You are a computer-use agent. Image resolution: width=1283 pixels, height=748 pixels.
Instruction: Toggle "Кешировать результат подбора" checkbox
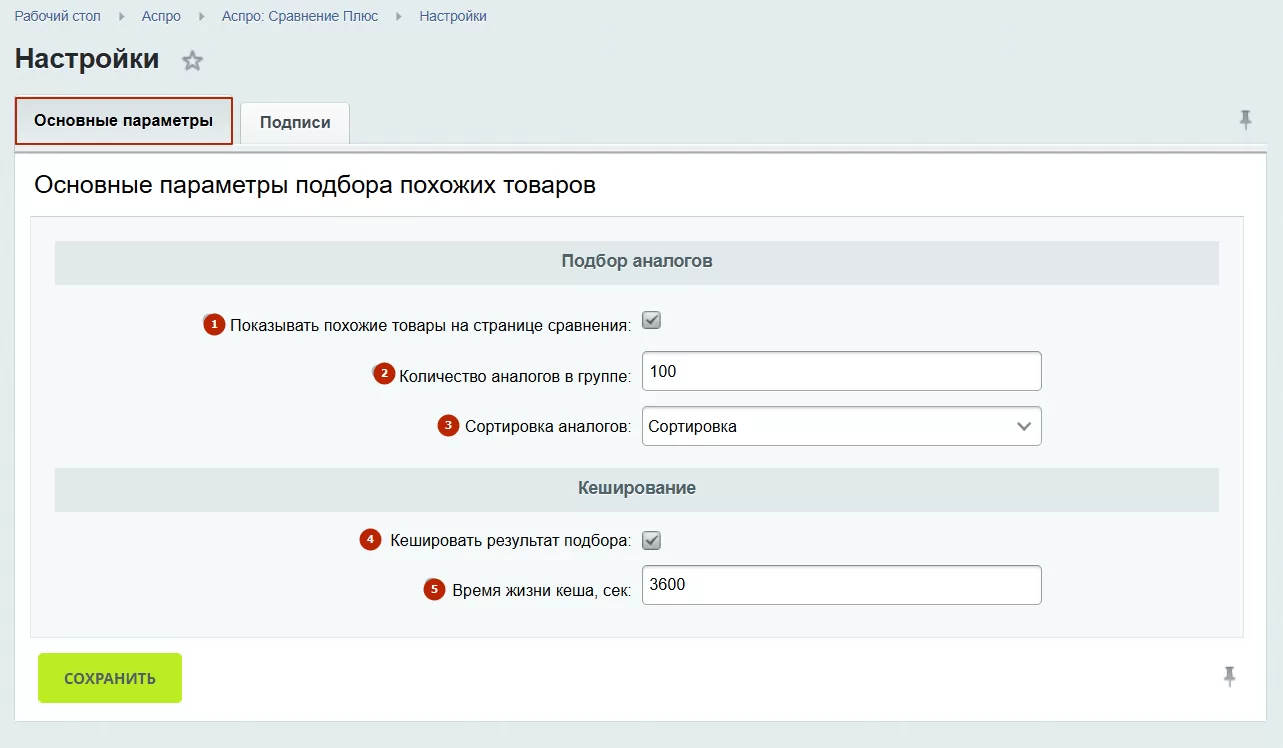[x=652, y=541]
